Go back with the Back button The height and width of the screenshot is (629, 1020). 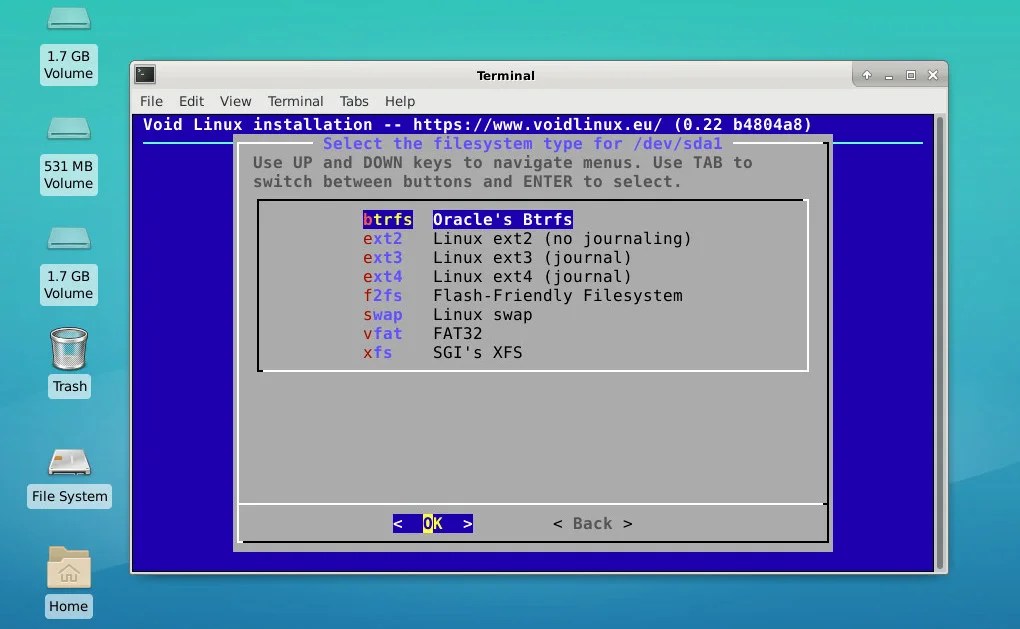coord(593,524)
